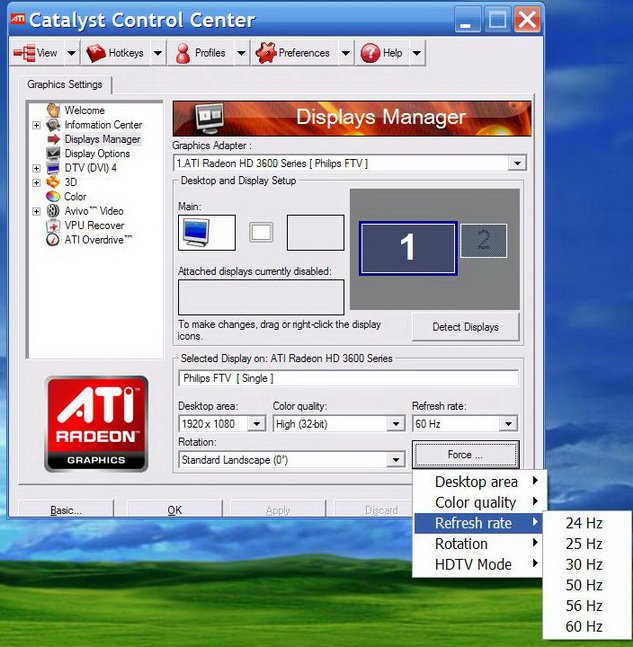Choose 50 Hz refresh rate

pos(586,585)
